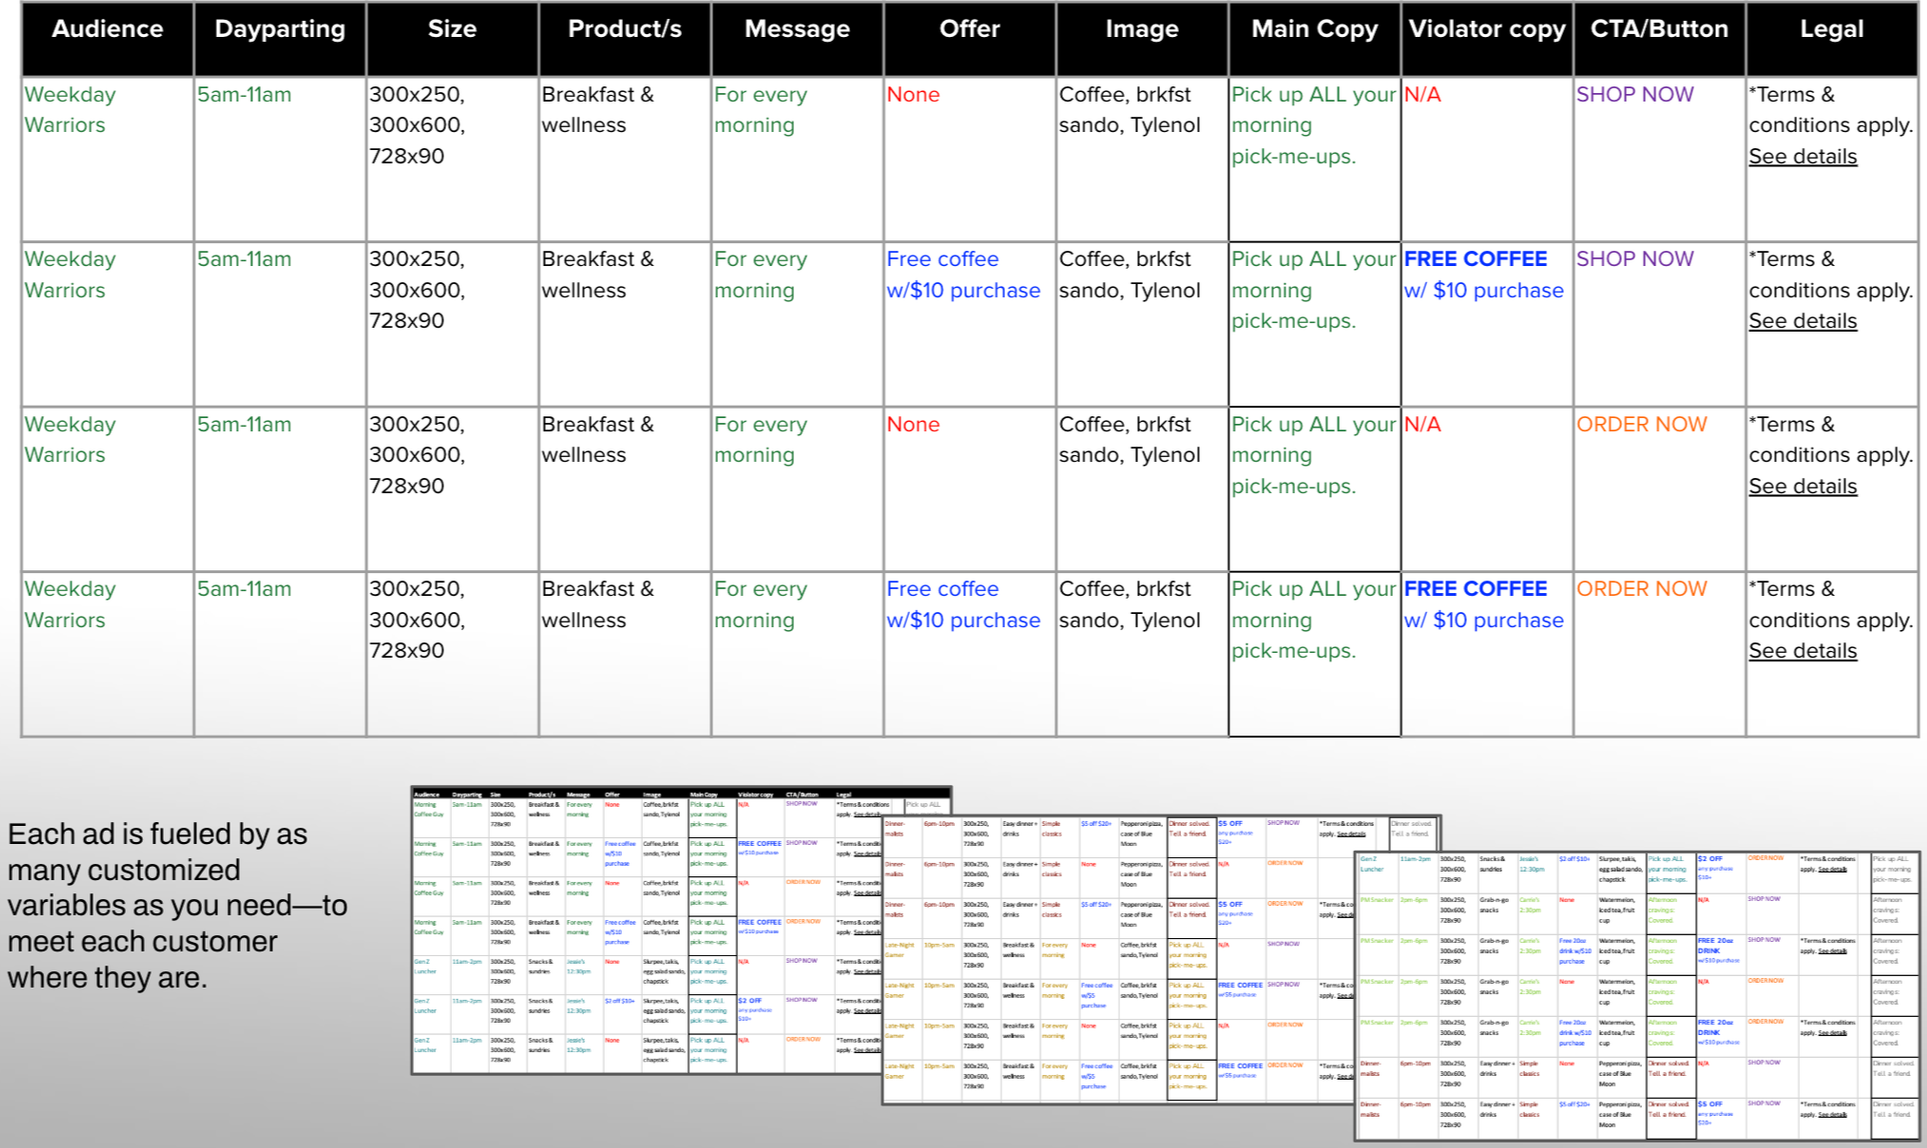
Task: Click SHOP NOW text in first row
Action: click(x=1634, y=95)
